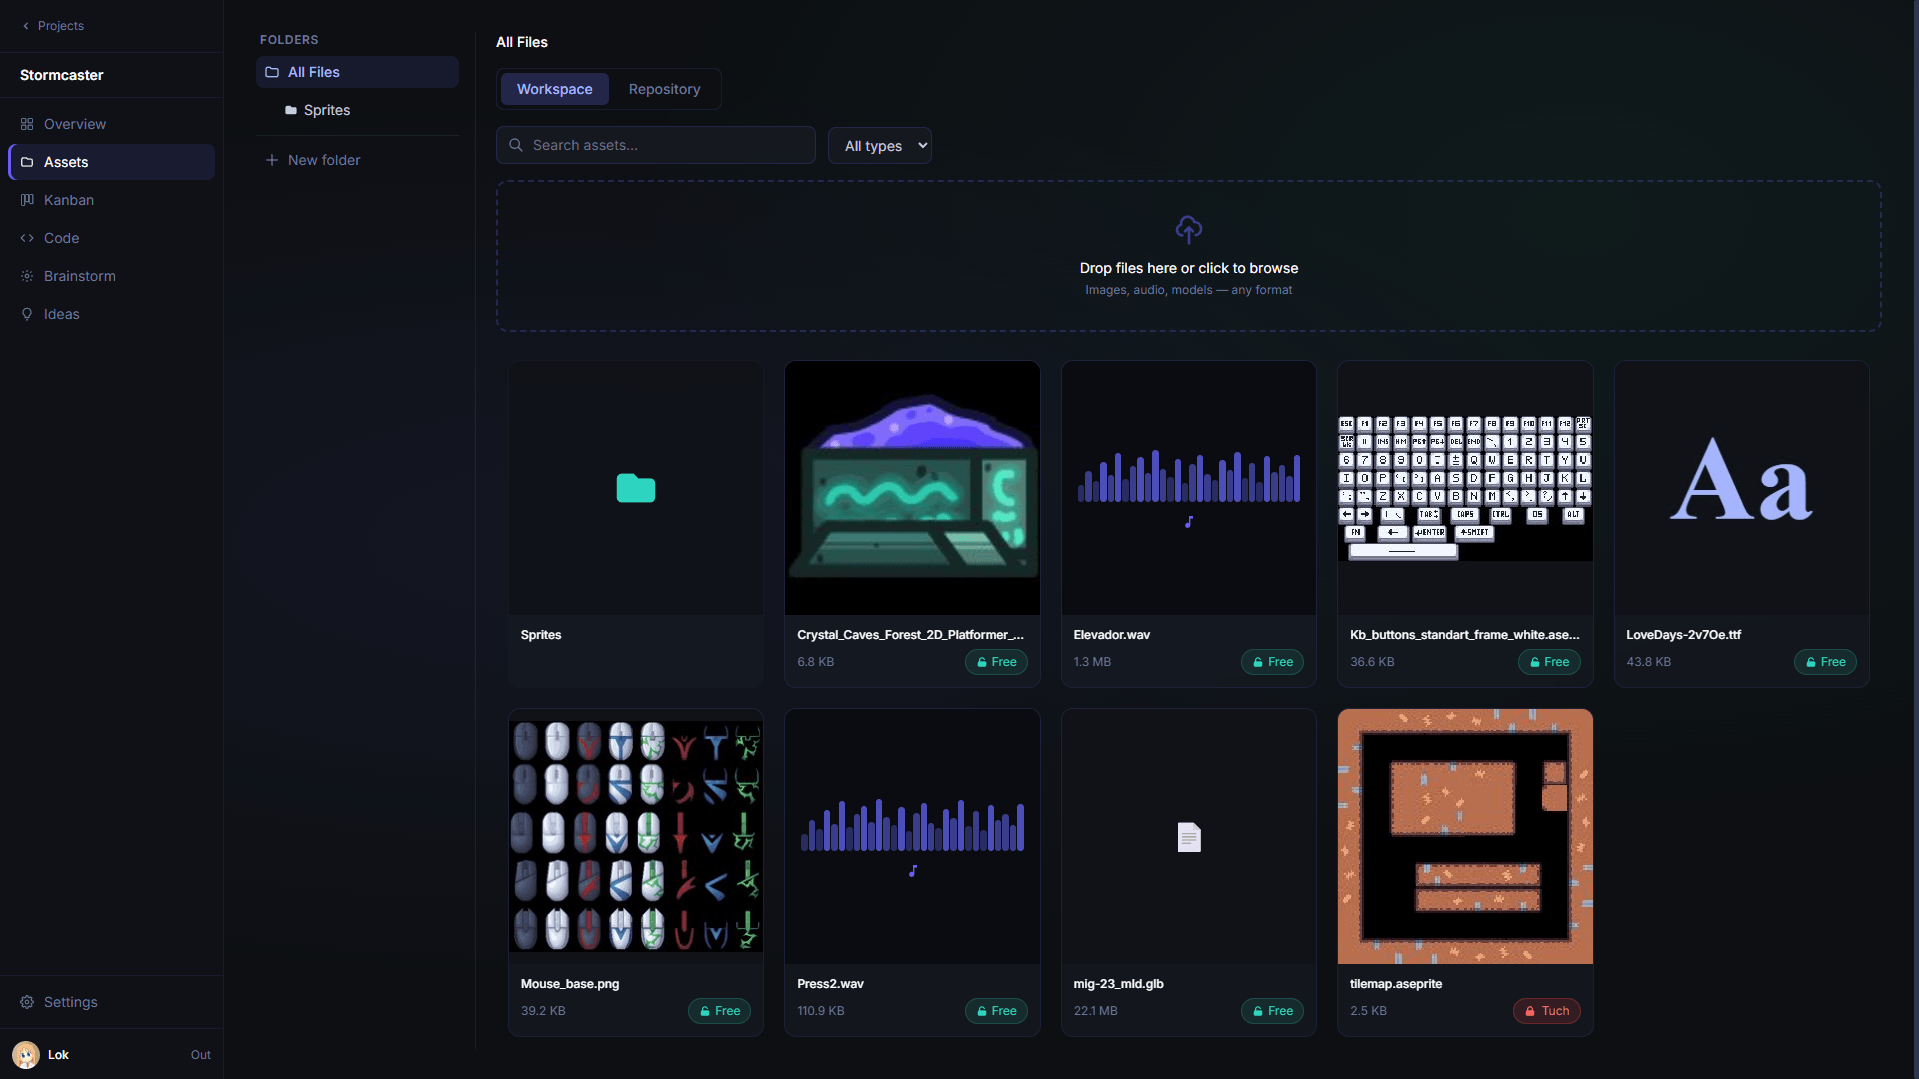
Task: Click Free lock badge on Elevador.wav
Action: (1272, 662)
